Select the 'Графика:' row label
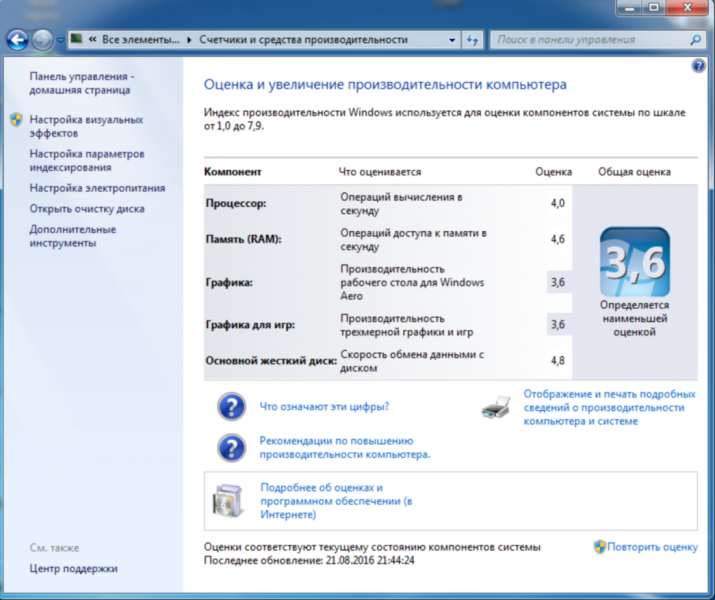The image size is (715, 600). (229, 282)
